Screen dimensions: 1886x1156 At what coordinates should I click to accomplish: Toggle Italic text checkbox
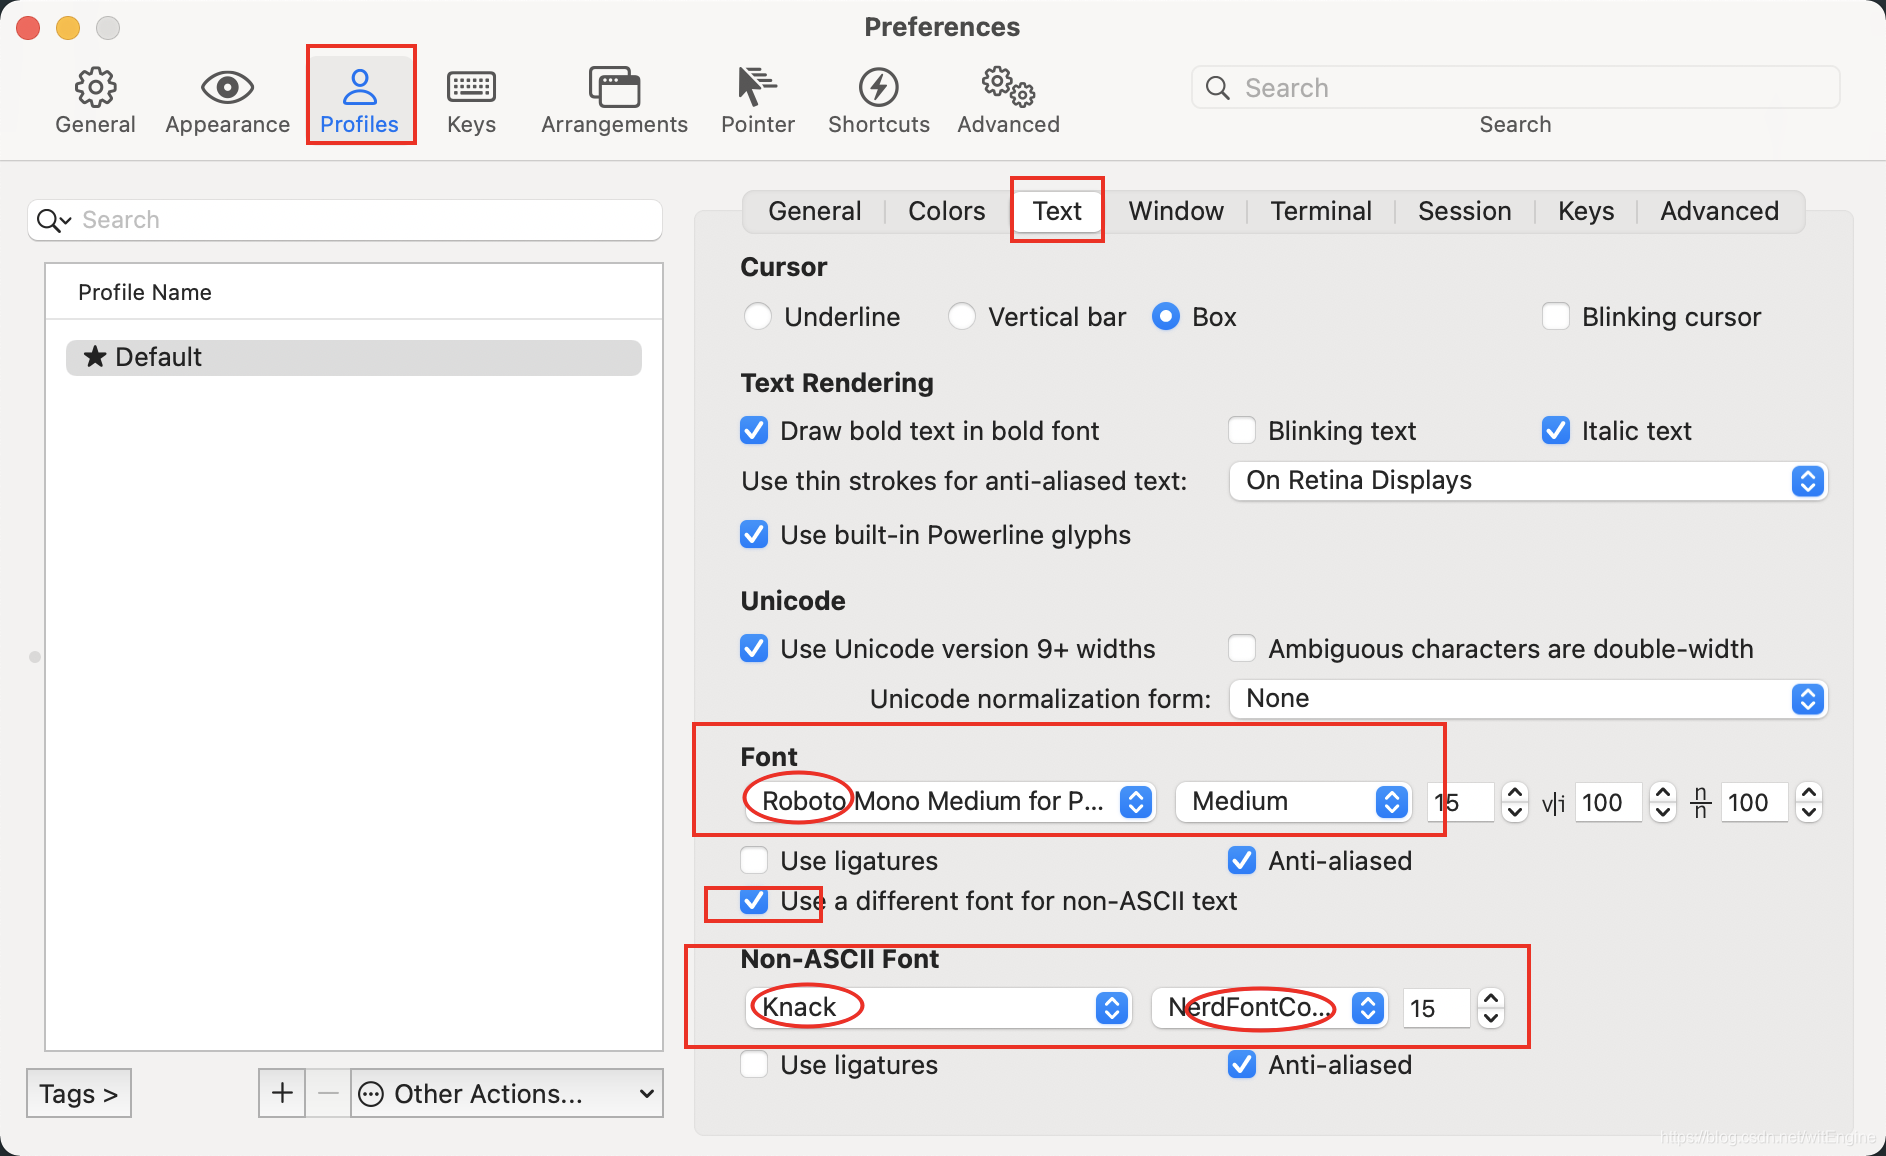tap(1556, 431)
